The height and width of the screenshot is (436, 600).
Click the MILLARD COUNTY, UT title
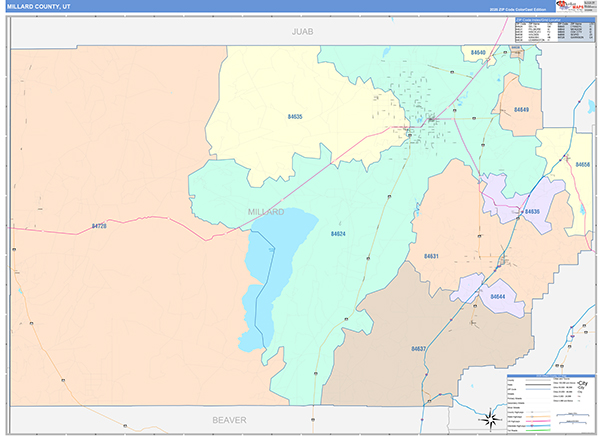[39, 7]
